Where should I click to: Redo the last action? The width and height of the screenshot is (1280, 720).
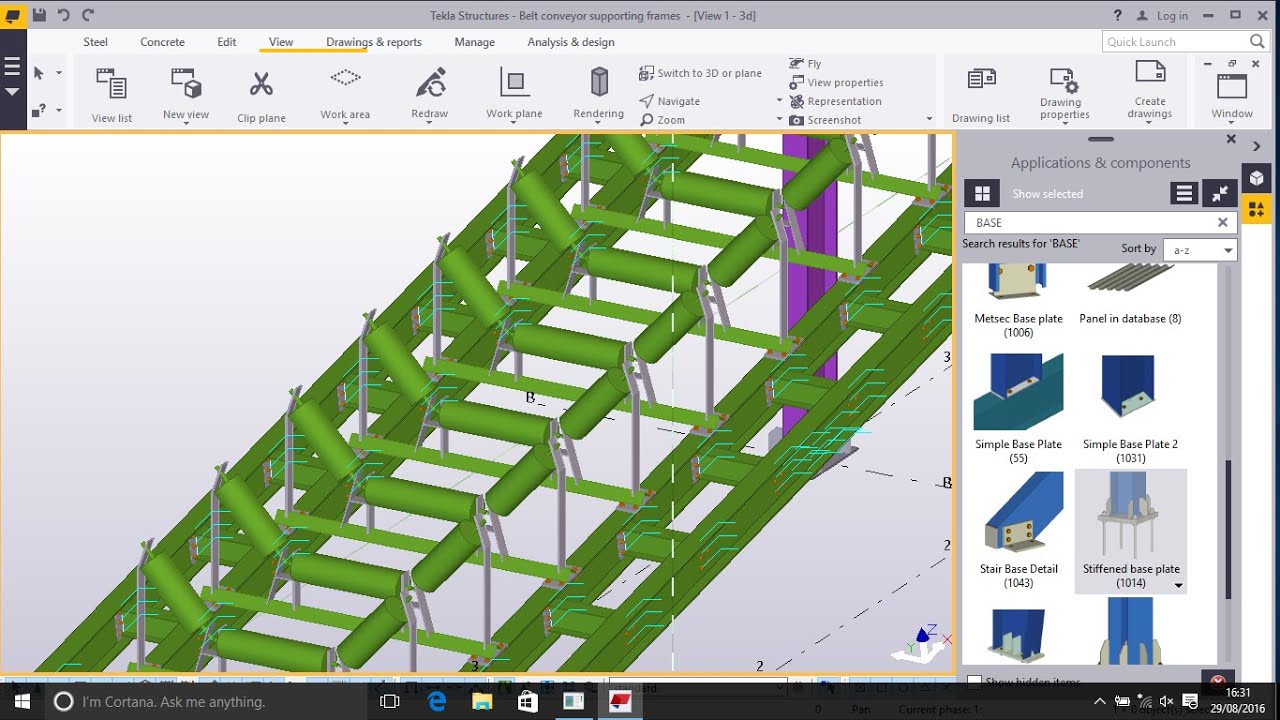tap(88, 15)
